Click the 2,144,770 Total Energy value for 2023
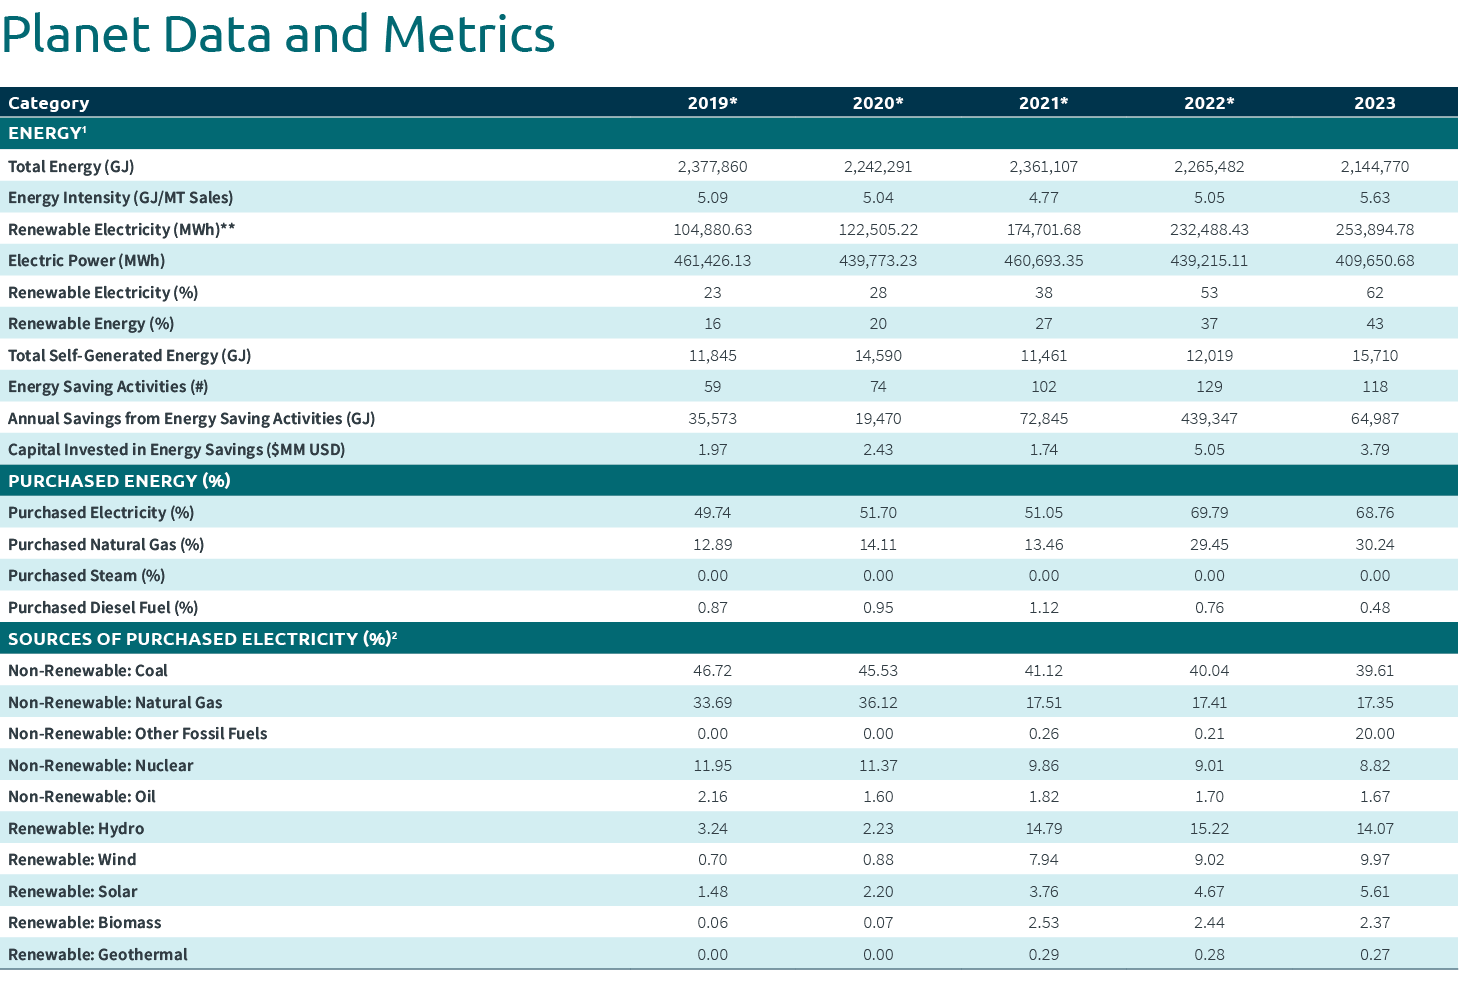Viewport: 1476px width, 989px height. [x=1375, y=166]
